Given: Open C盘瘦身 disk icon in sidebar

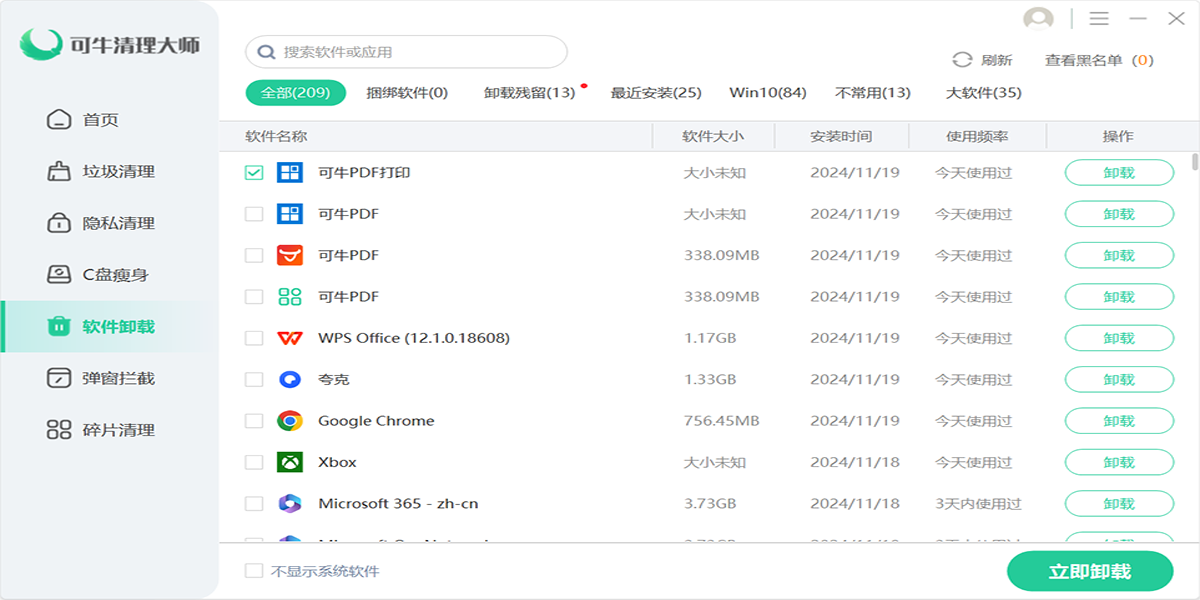Looking at the screenshot, I should coord(60,275).
